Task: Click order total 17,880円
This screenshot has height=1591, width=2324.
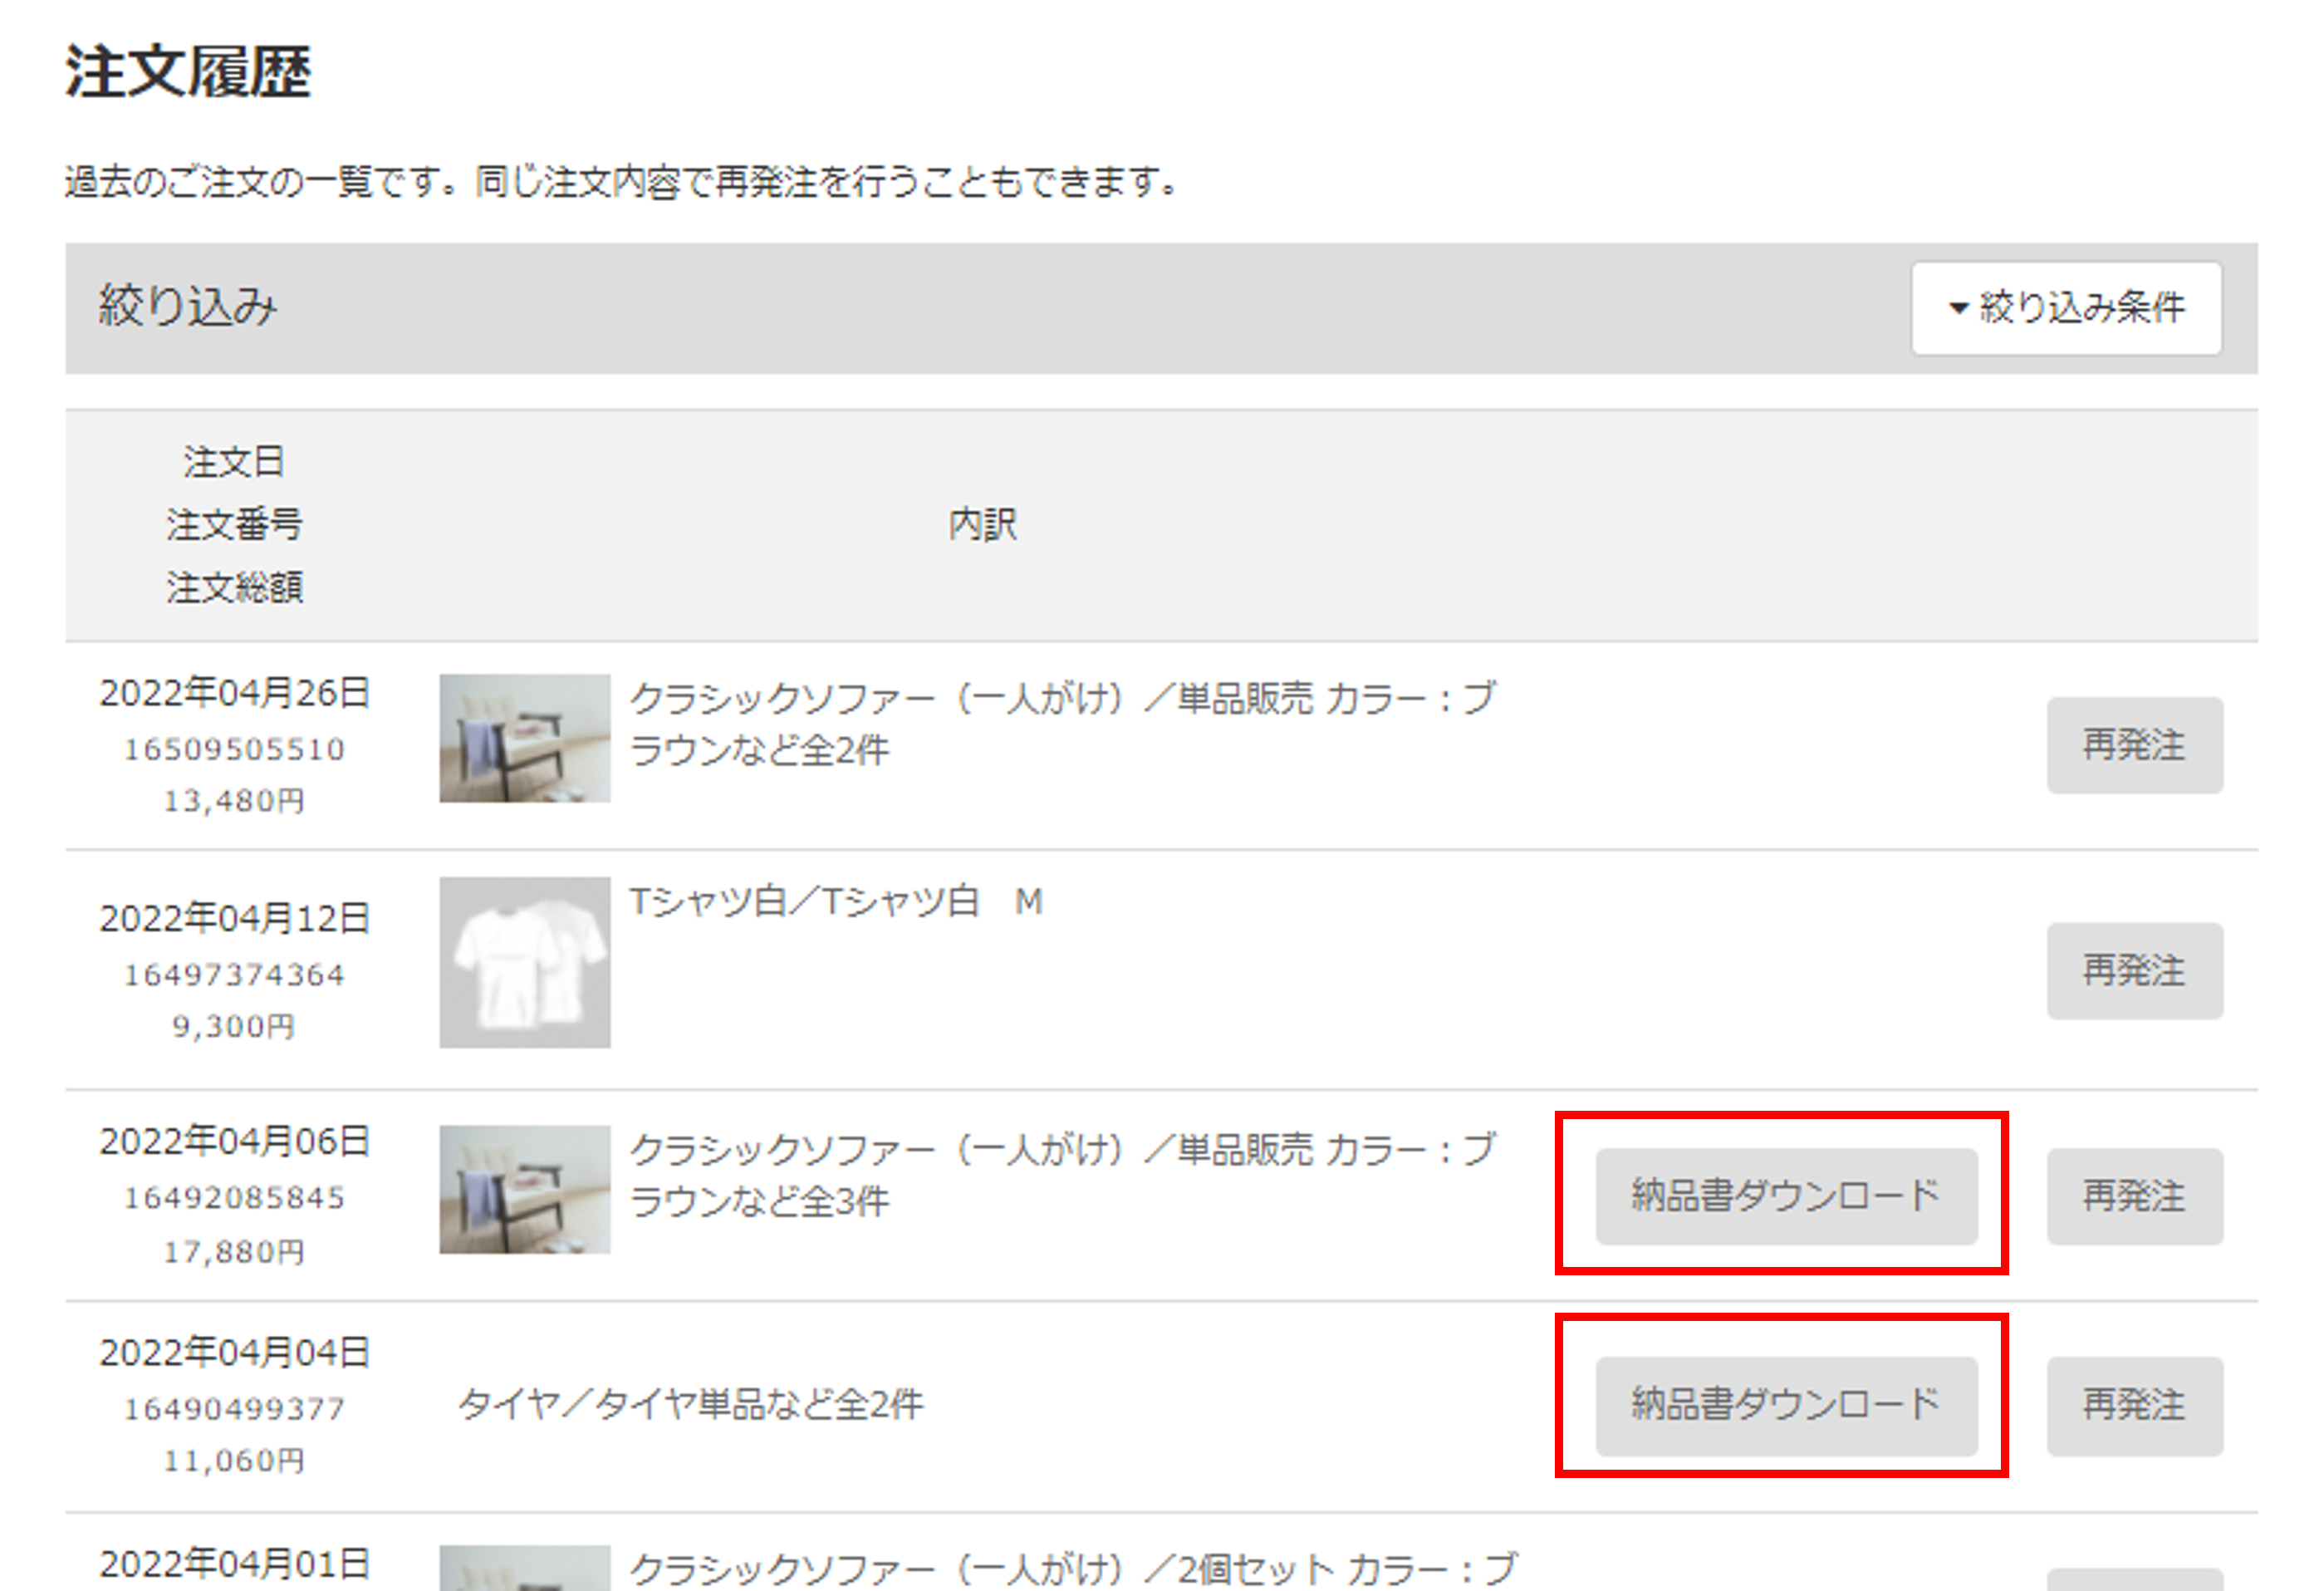Action: click(x=234, y=1251)
